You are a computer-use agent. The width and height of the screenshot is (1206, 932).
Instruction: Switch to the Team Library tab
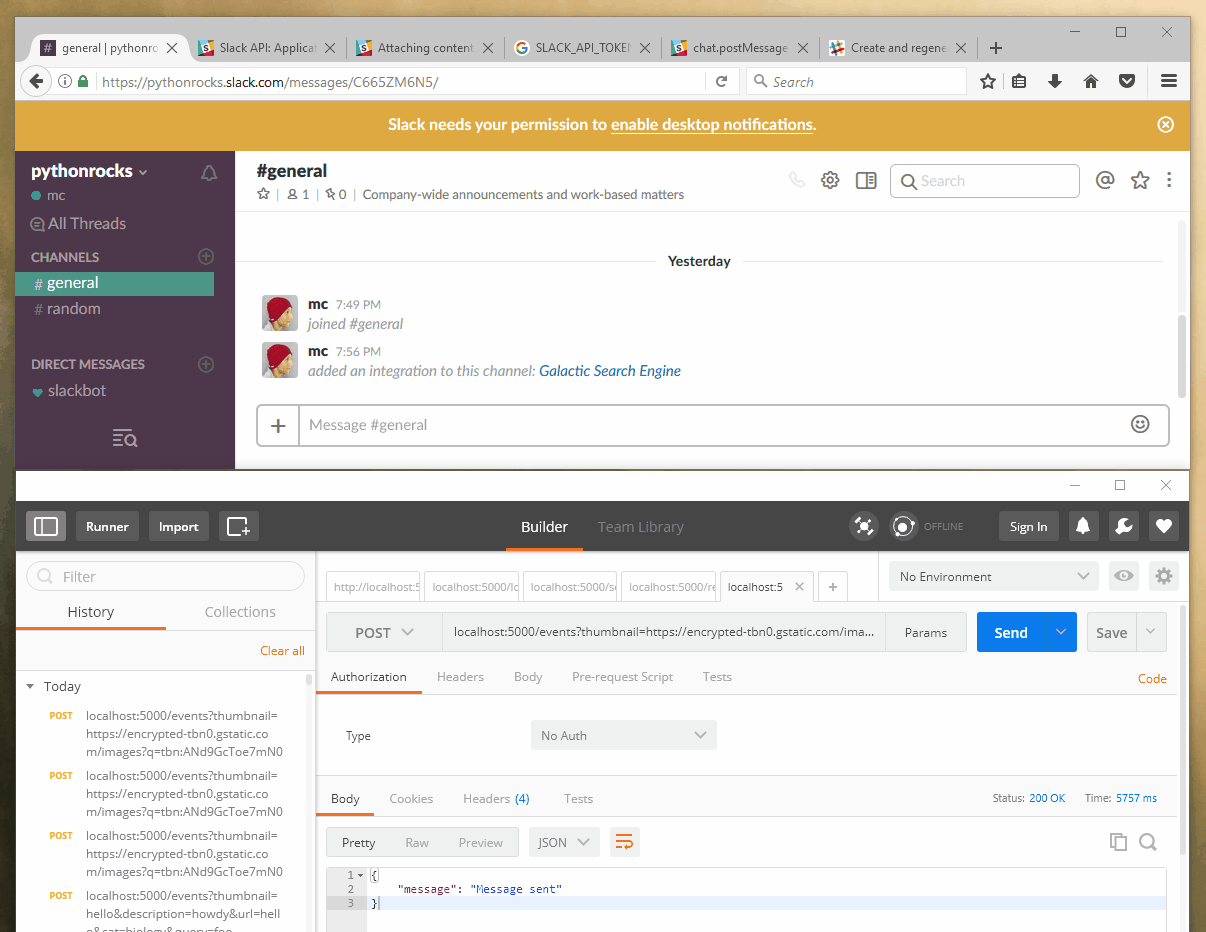click(x=641, y=526)
